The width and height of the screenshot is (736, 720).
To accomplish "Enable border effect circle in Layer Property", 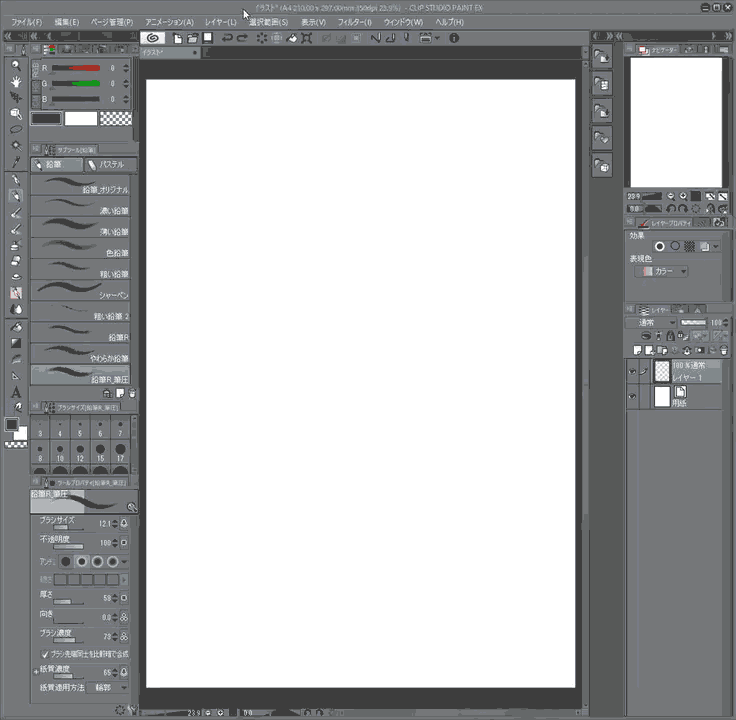I will point(659,246).
